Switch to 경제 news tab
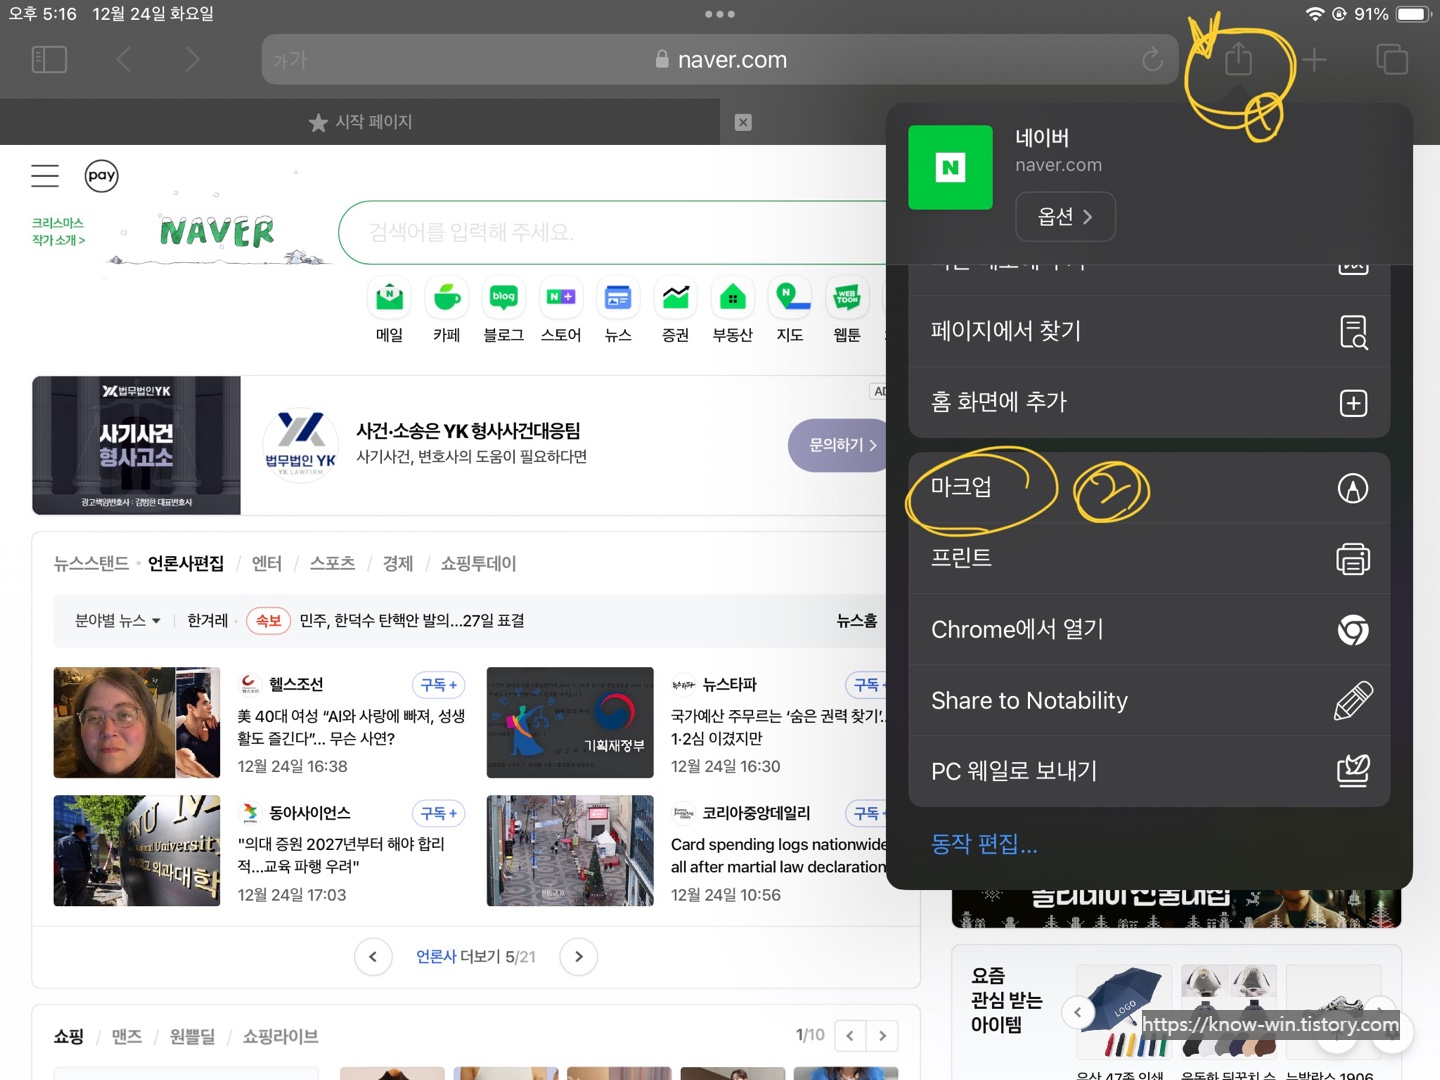The width and height of the screenshot is (1440, 1080). (398, 564)
